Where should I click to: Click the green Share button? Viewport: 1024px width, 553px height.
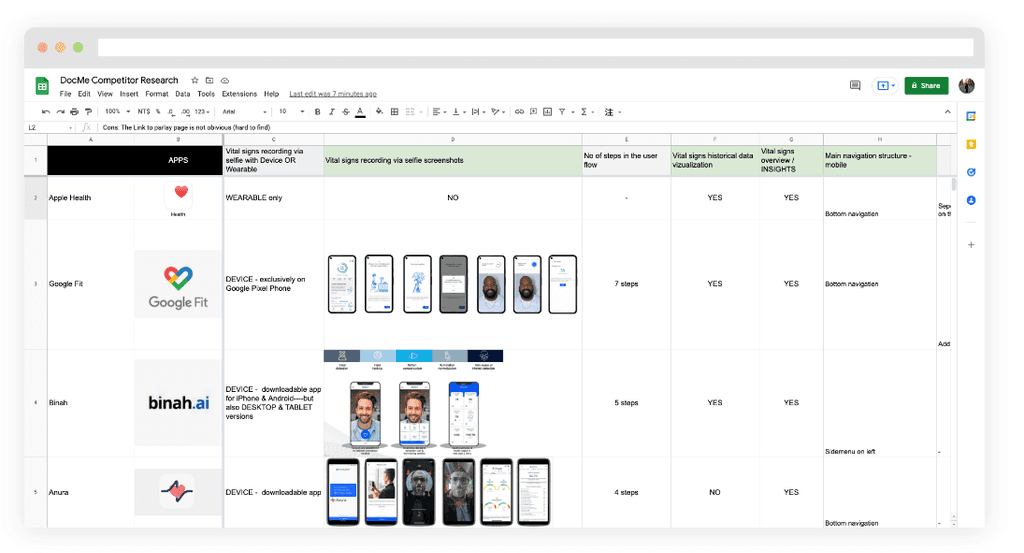[x=926, y=86]
